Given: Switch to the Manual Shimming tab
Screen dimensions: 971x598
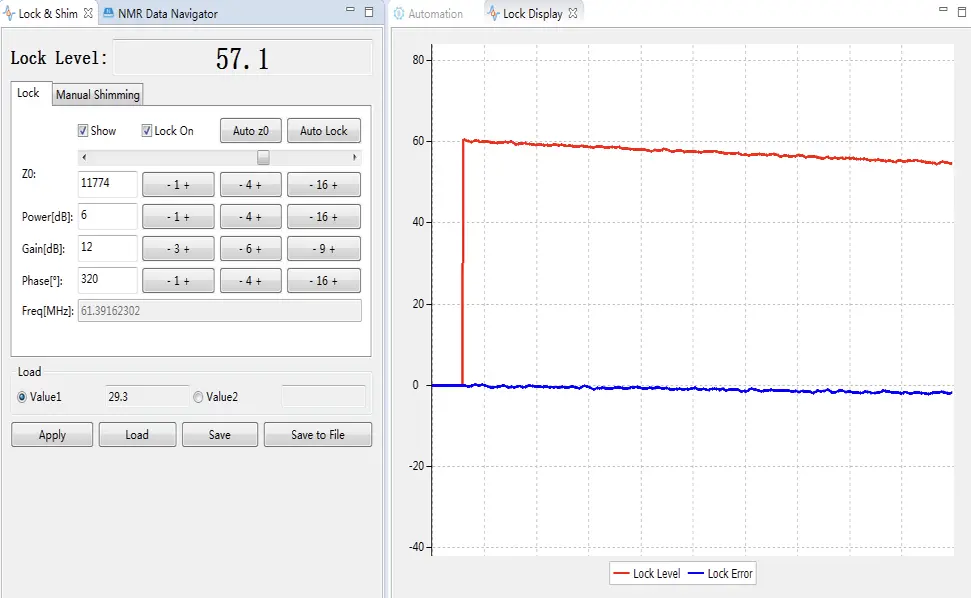Looking at the screenshot, I should click(98, 95).
